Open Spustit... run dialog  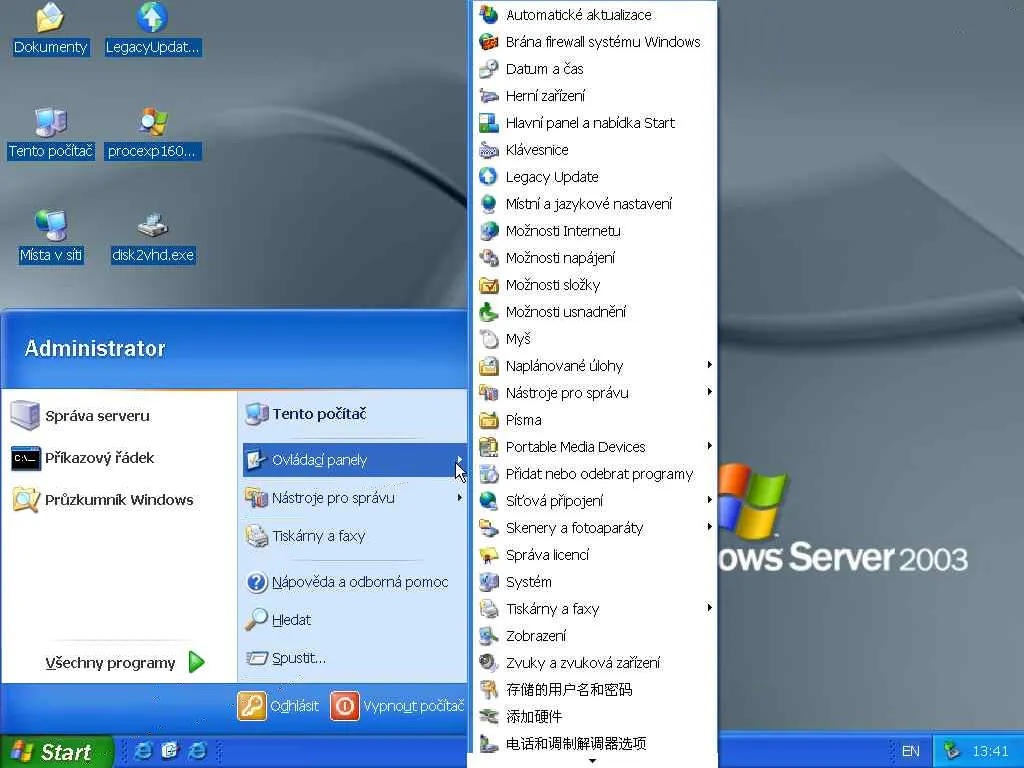point(355,658)
